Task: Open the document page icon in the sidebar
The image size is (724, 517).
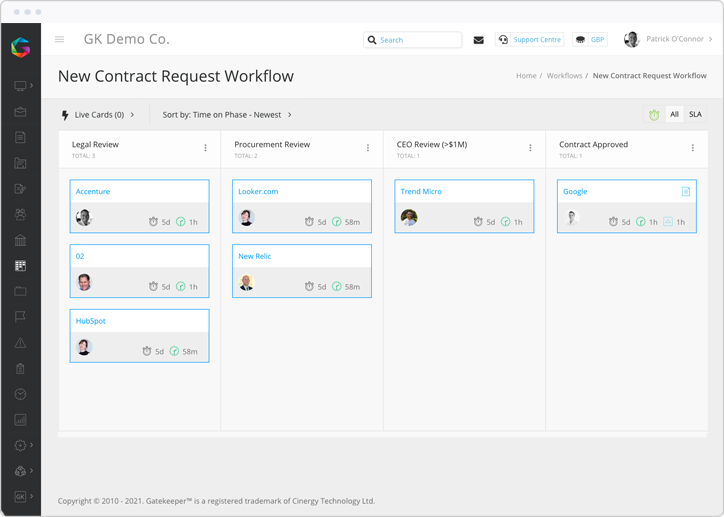Action: point(20,138)
